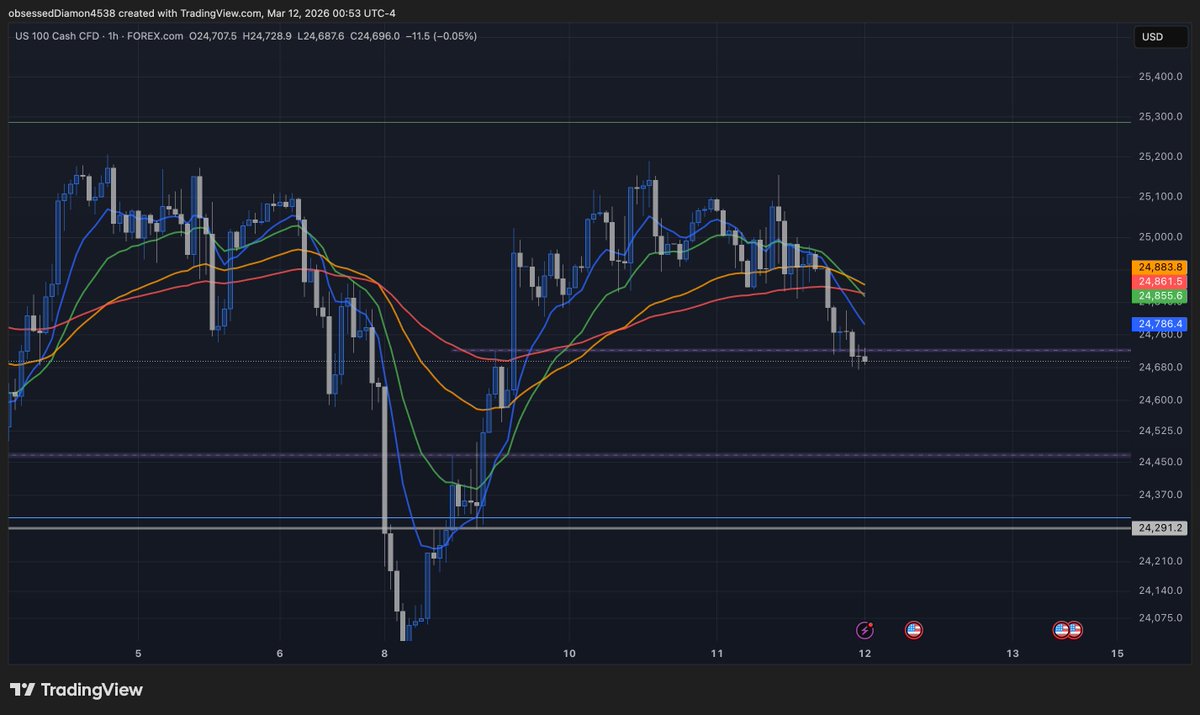Open the purple lightning bolt event icon

865,630
